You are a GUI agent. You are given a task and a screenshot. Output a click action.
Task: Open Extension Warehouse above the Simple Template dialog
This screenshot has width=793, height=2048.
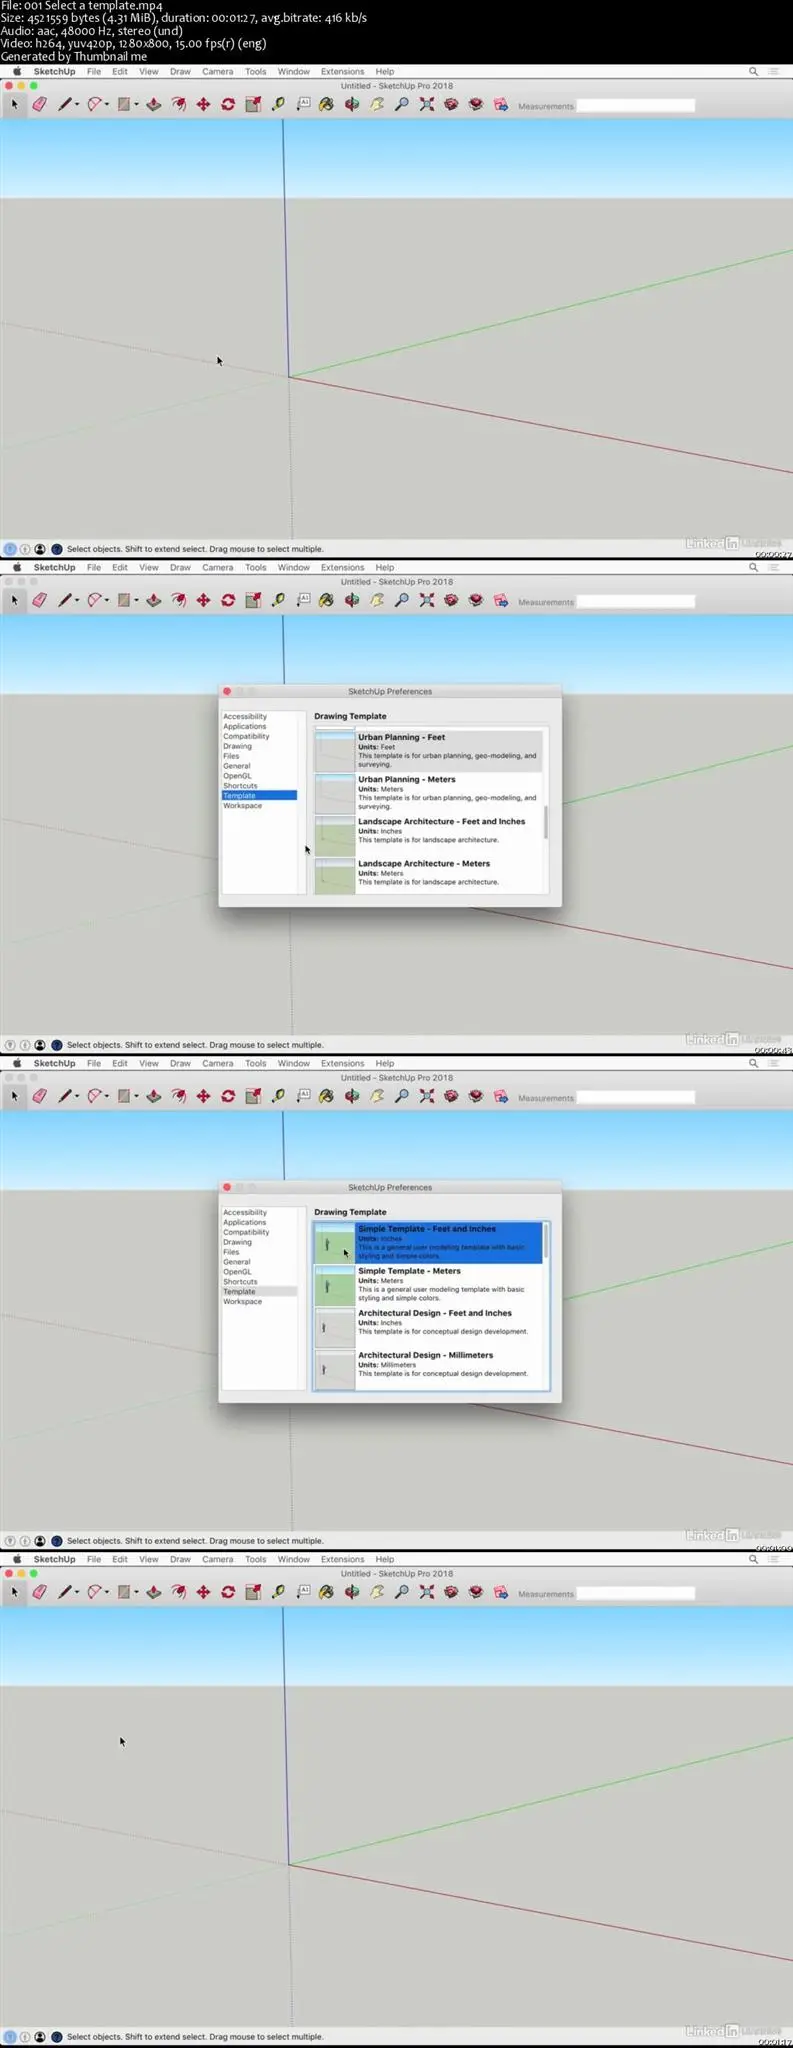coord(476,1096)
